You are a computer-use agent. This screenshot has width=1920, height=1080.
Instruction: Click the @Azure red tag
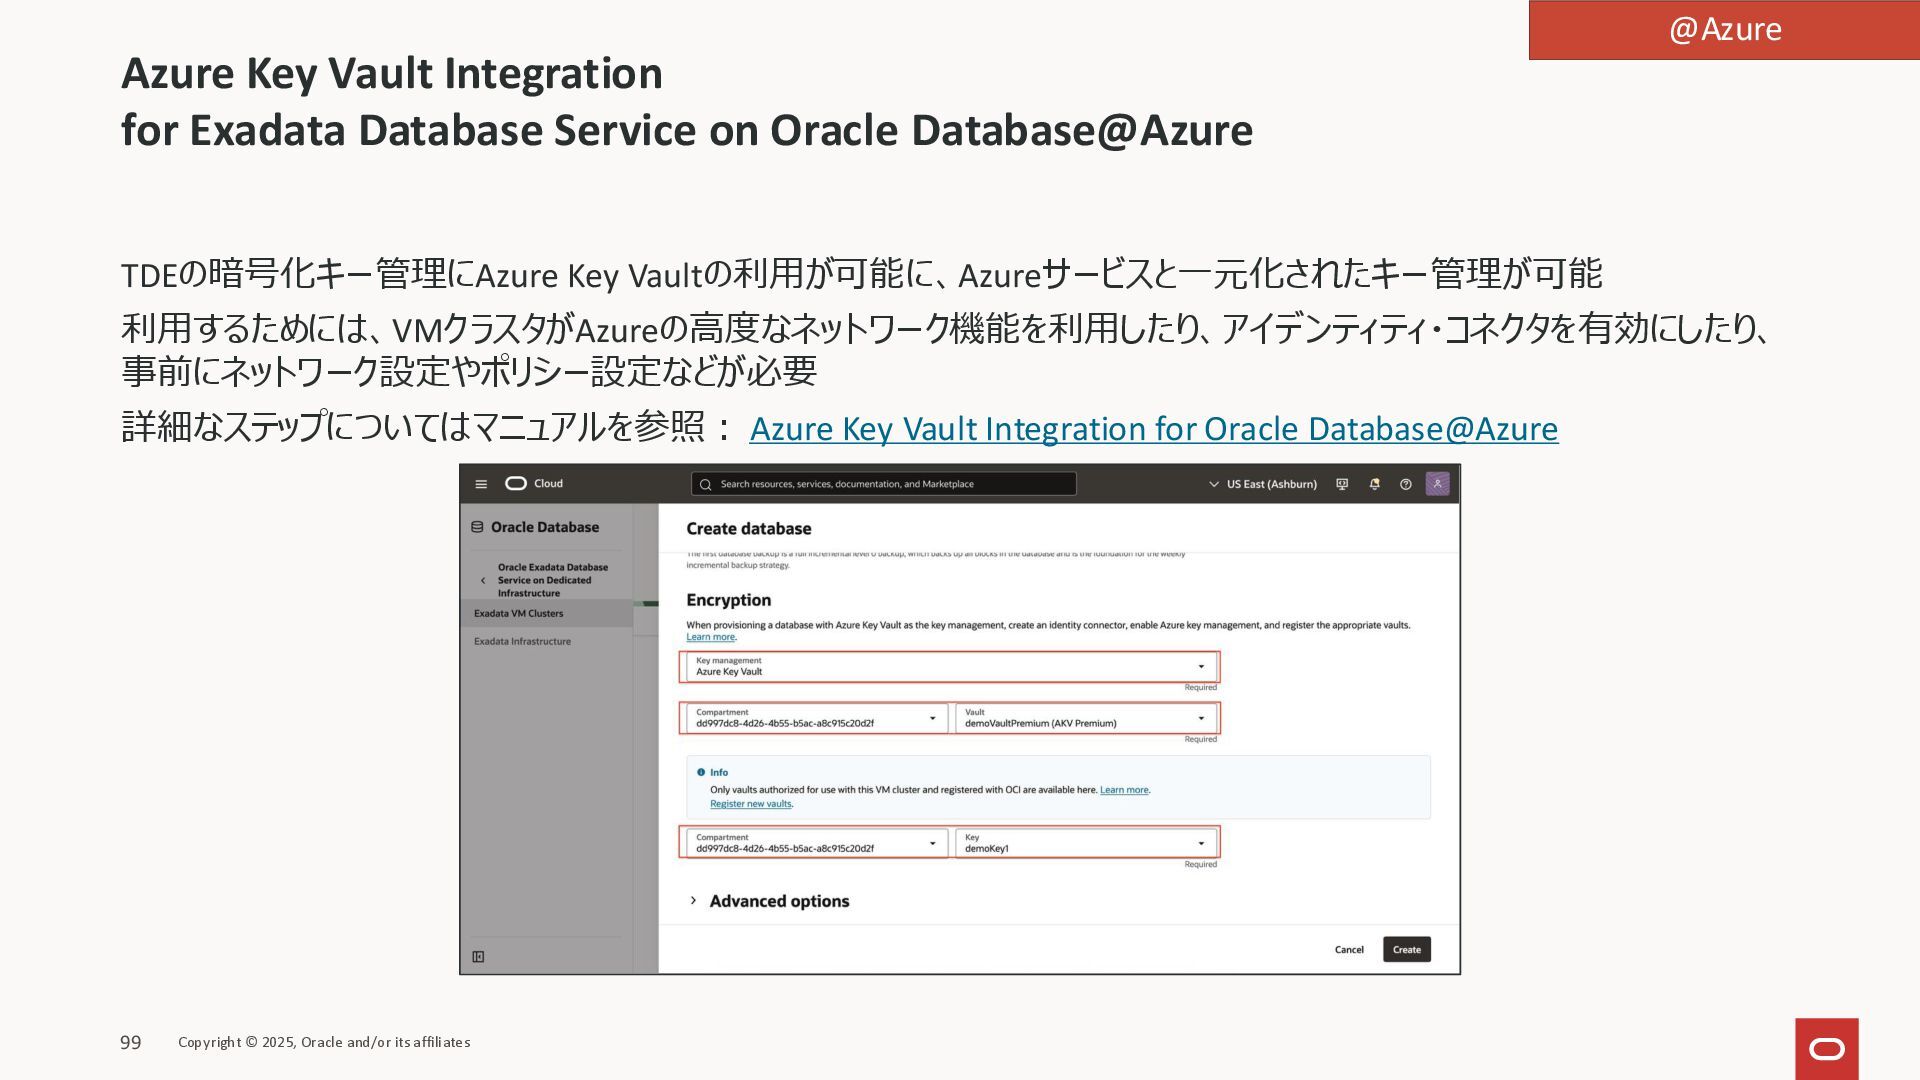(1724, 30)
